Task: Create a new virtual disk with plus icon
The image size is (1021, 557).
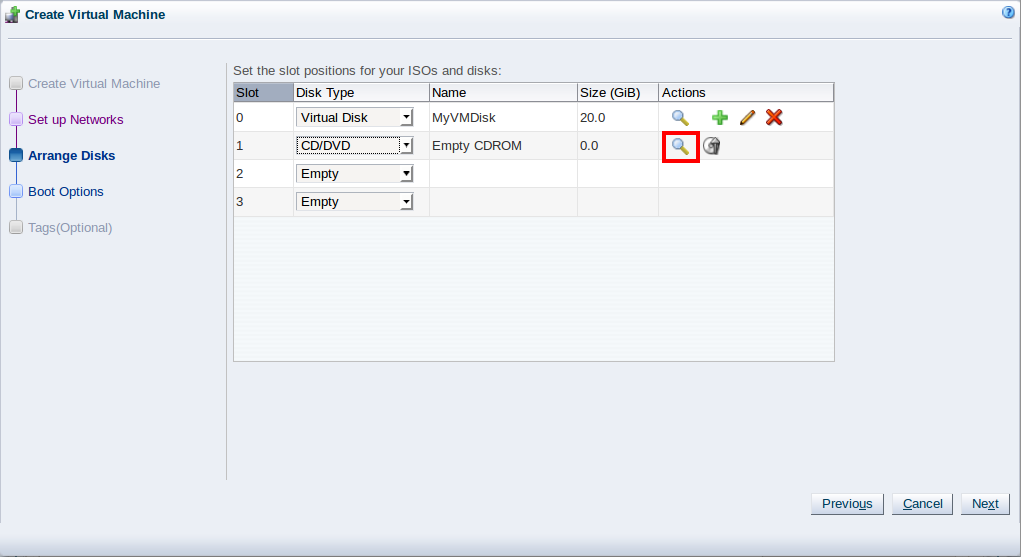Action: click(720, 117)
